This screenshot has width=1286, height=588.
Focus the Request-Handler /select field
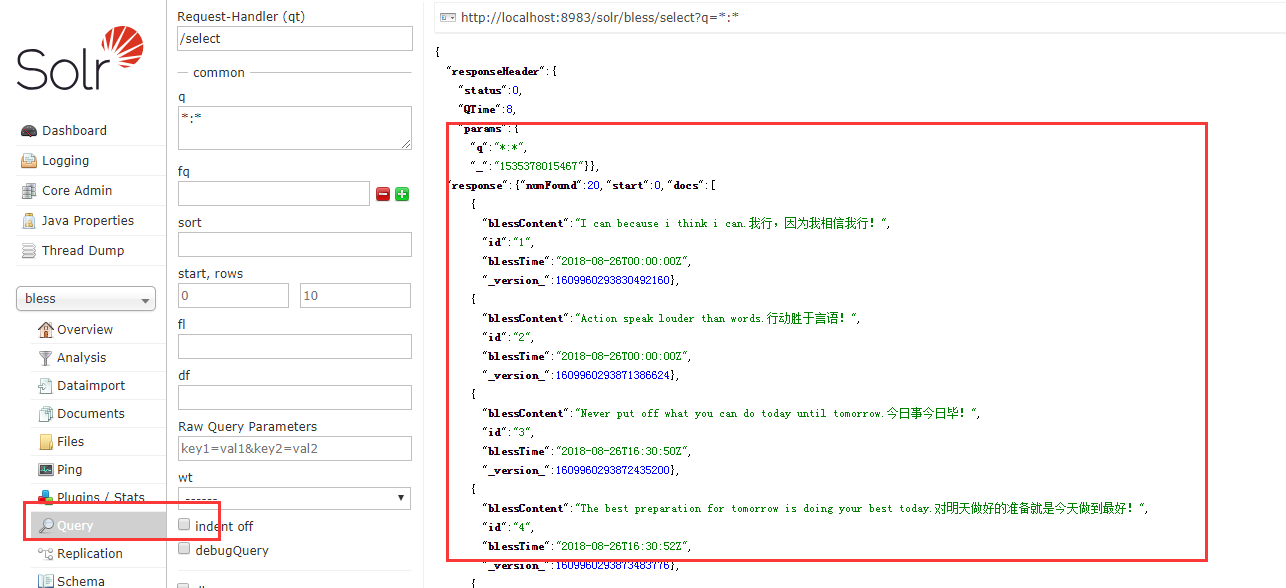295,38
